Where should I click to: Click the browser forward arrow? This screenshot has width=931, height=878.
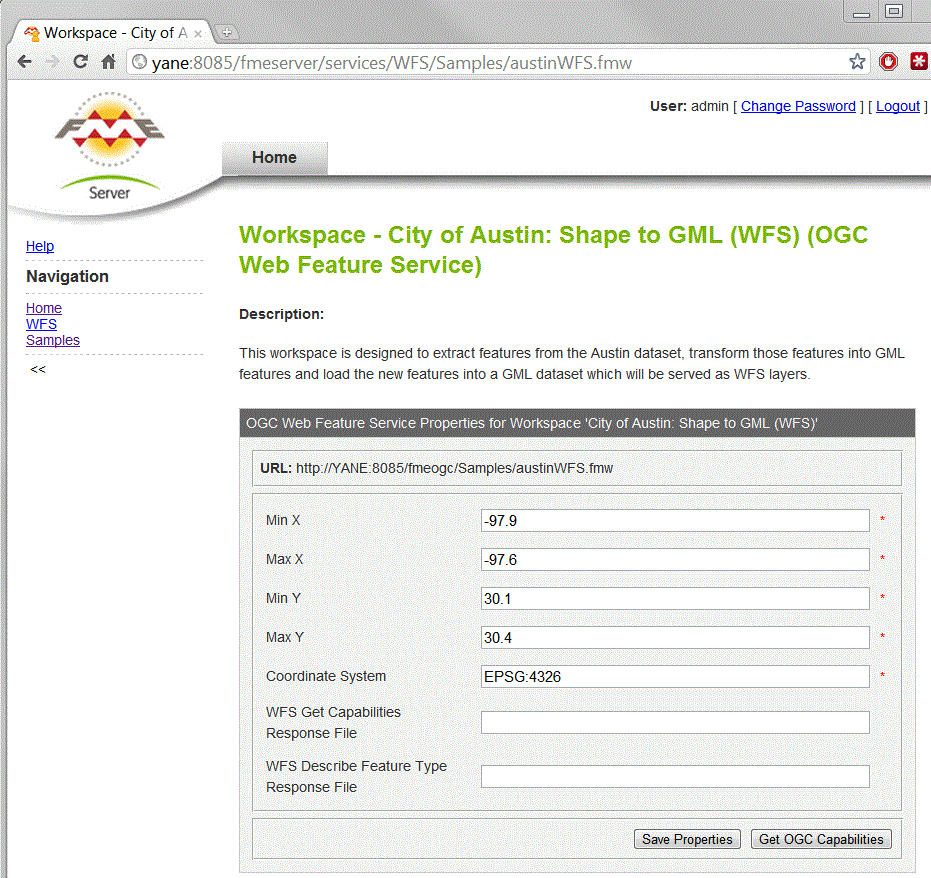tap(53, 62)
